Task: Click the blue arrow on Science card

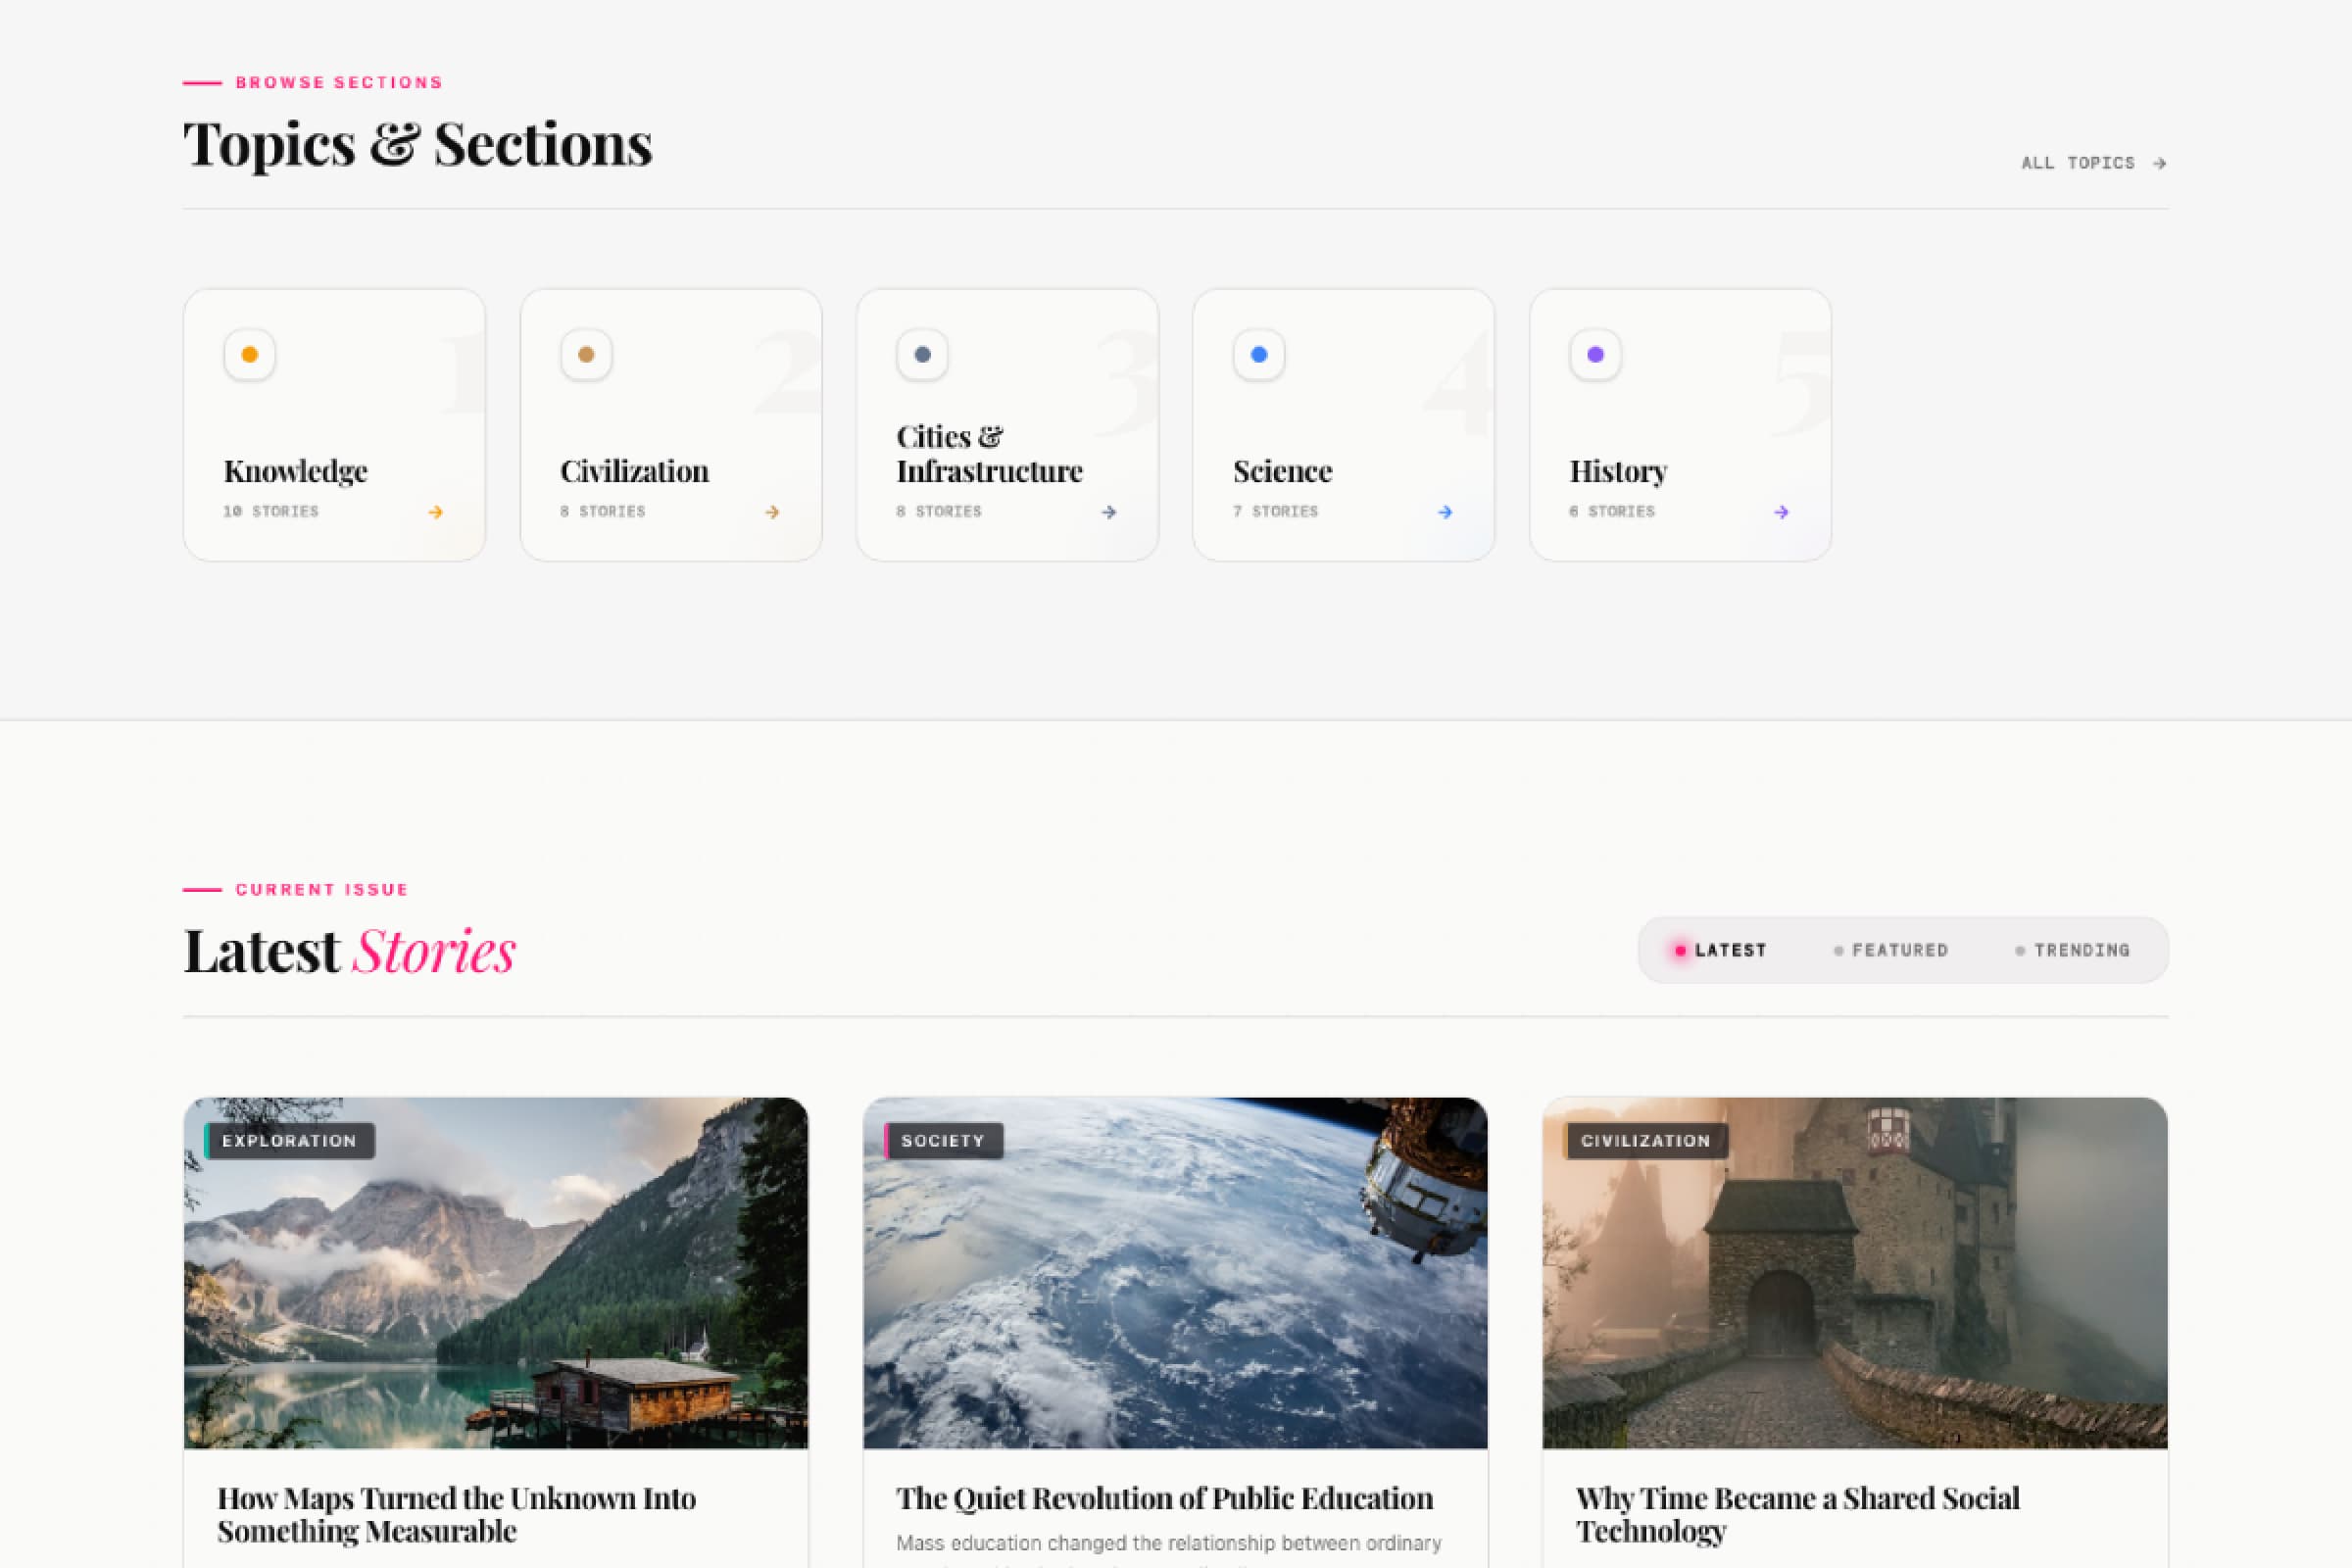Action: coord(1445,512)
